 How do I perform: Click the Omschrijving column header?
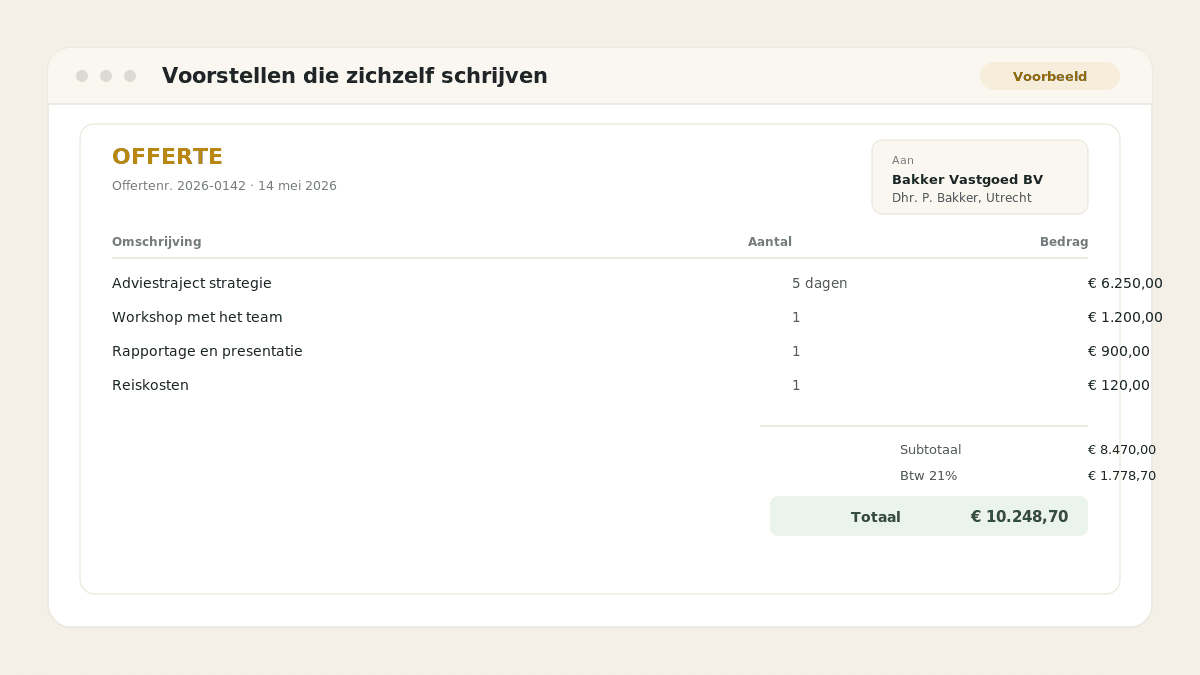156,242
